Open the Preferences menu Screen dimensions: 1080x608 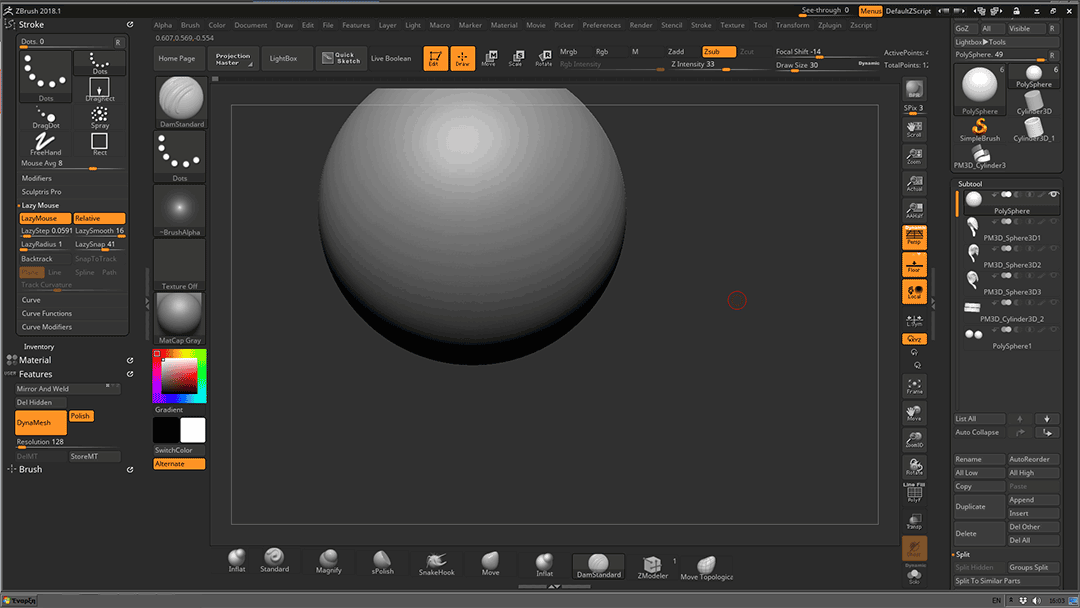point(601,25)
